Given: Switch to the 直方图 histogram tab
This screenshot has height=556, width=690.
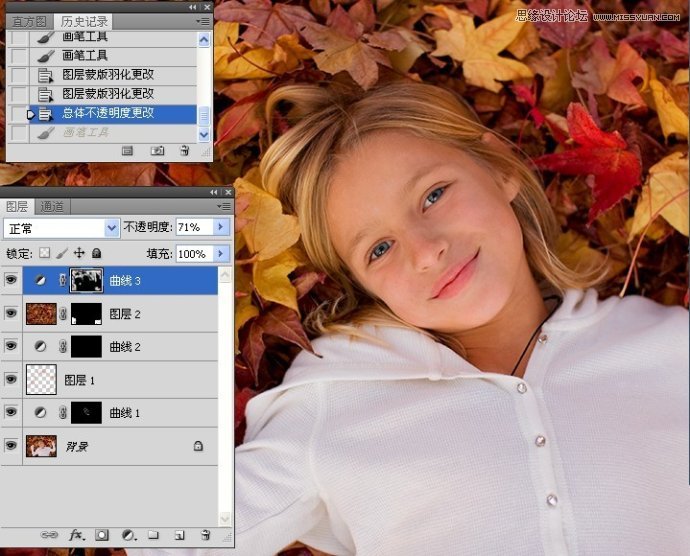Looking at the screenshot, I should tap(27, 21).
